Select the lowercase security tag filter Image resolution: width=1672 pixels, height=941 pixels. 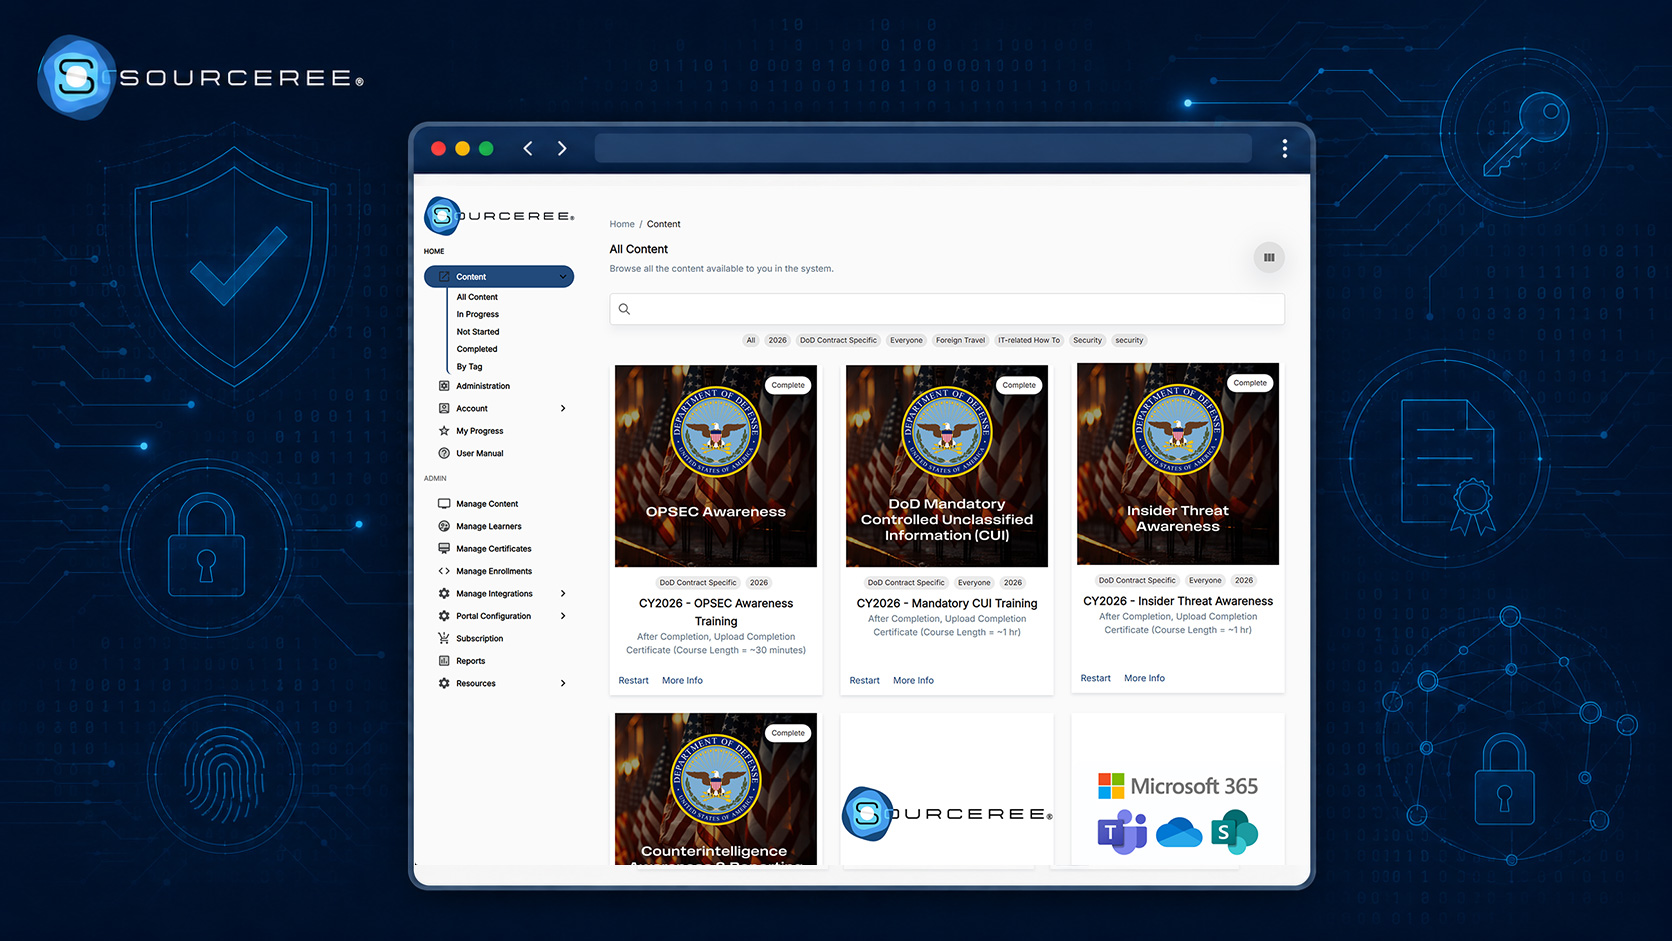[x=1129, y=340]
